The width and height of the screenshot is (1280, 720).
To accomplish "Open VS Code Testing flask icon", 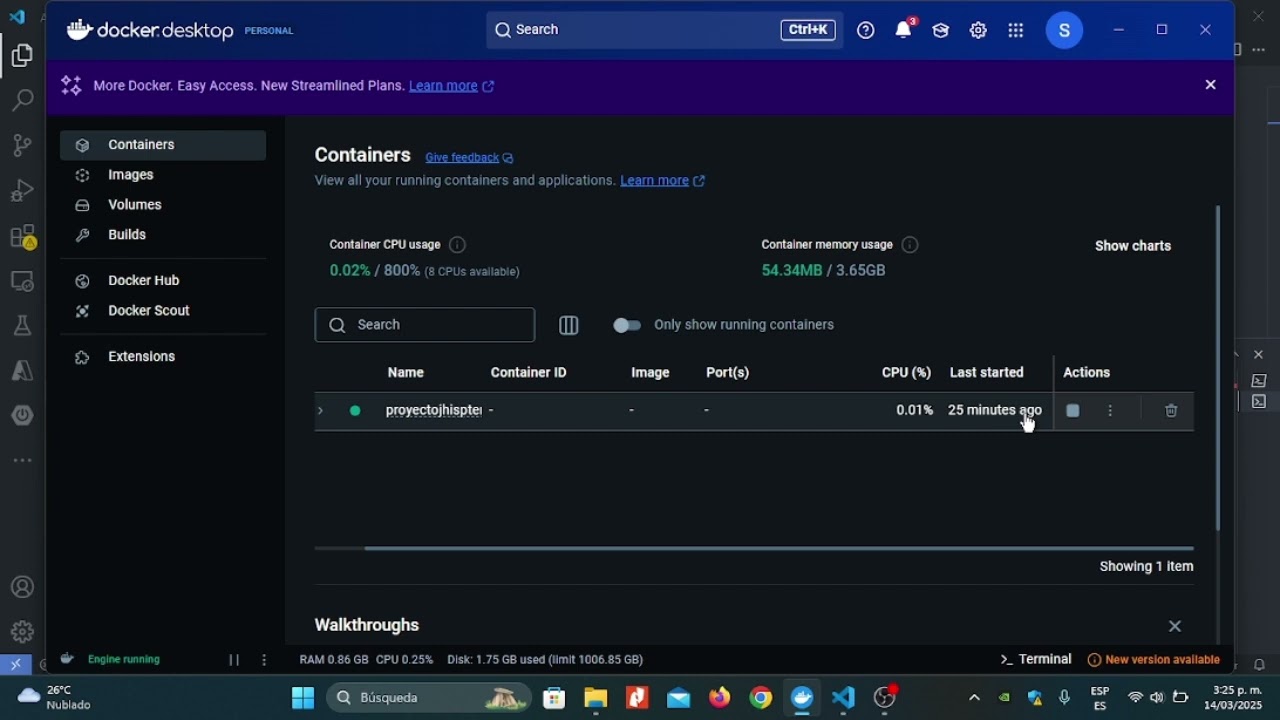I will pyautogui.click(x=22, y=326).
